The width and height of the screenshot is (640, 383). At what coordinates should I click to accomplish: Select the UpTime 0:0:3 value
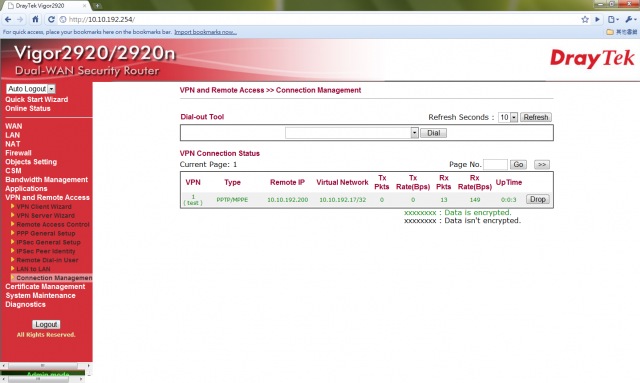509,200
